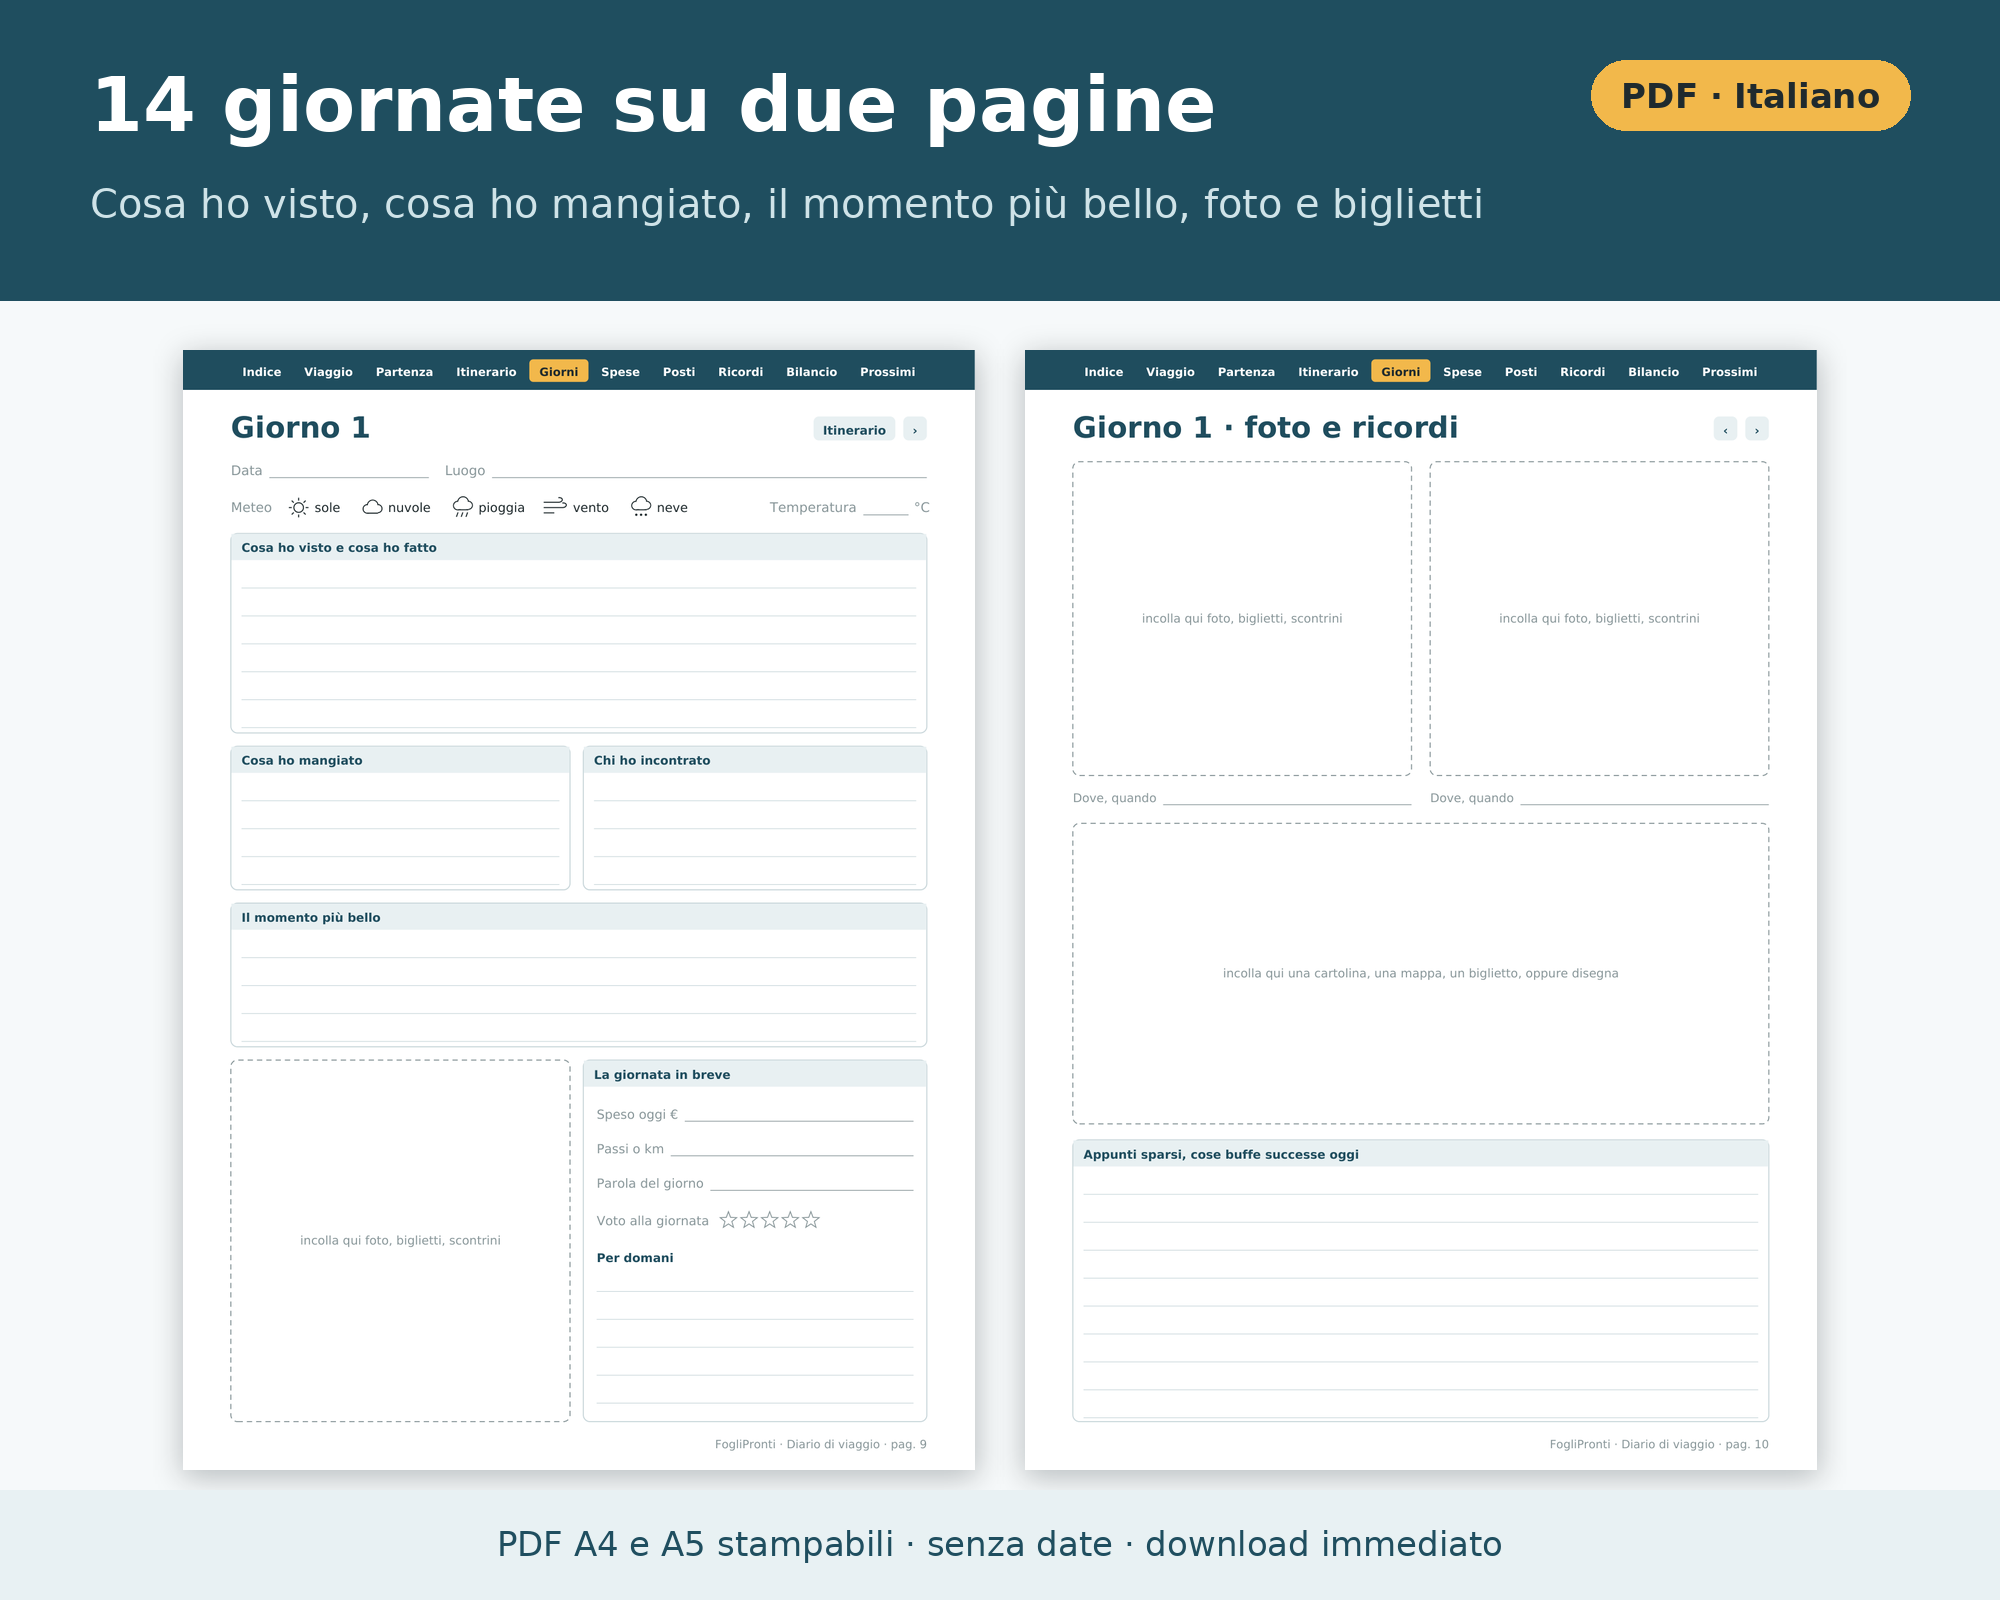Click the Luogo field line
Screen dimensions: 2000x1600
click(709, 471)
